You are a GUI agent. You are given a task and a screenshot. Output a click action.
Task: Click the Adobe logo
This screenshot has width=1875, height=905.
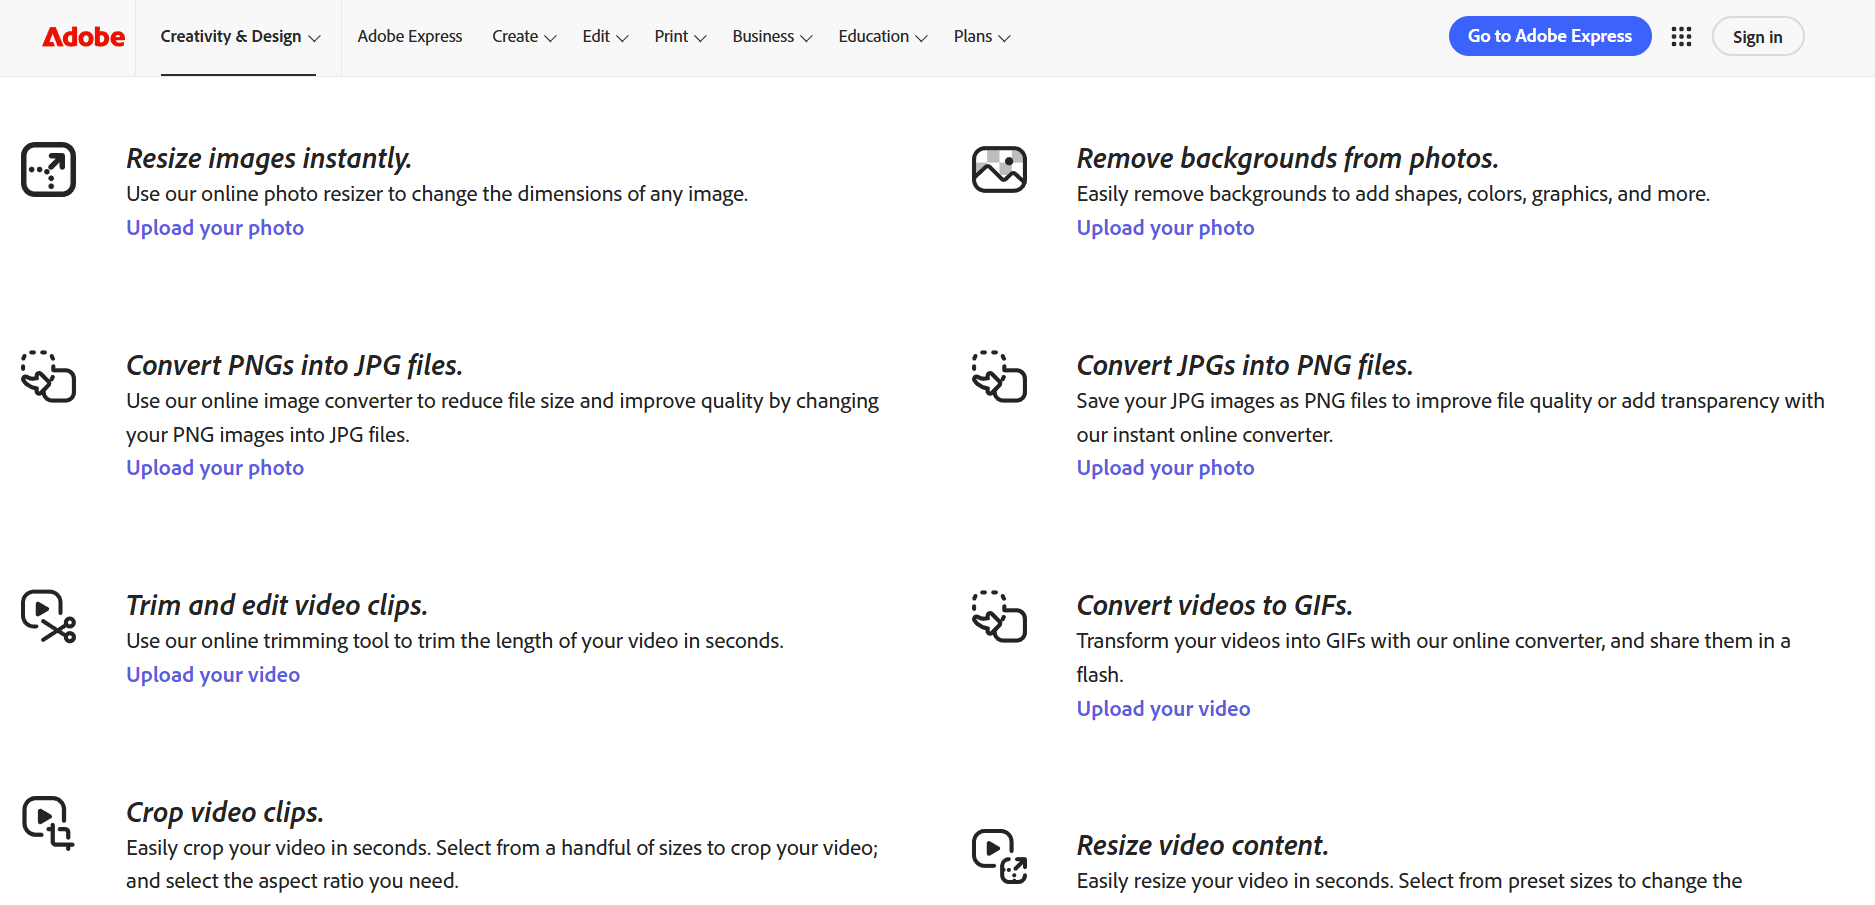[x=83, y=36]
